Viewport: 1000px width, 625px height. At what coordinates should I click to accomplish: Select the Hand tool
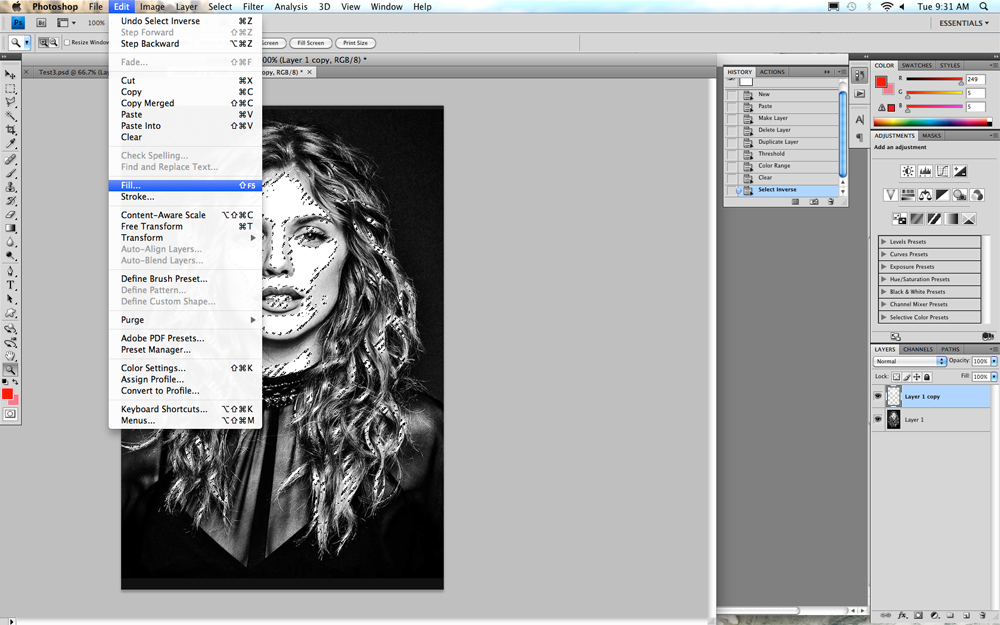click(10, 356)
